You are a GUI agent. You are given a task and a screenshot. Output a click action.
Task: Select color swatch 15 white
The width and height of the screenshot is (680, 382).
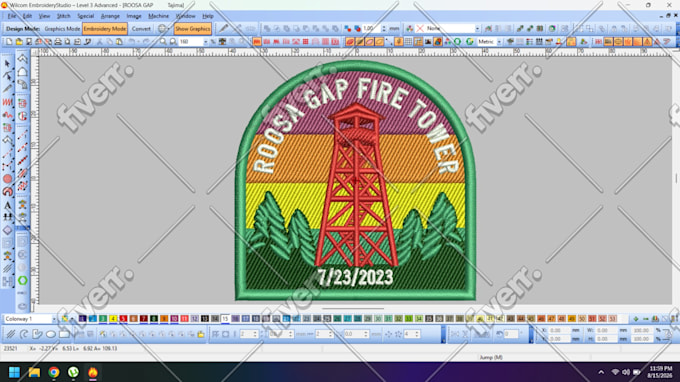click(x=225, y=319)
